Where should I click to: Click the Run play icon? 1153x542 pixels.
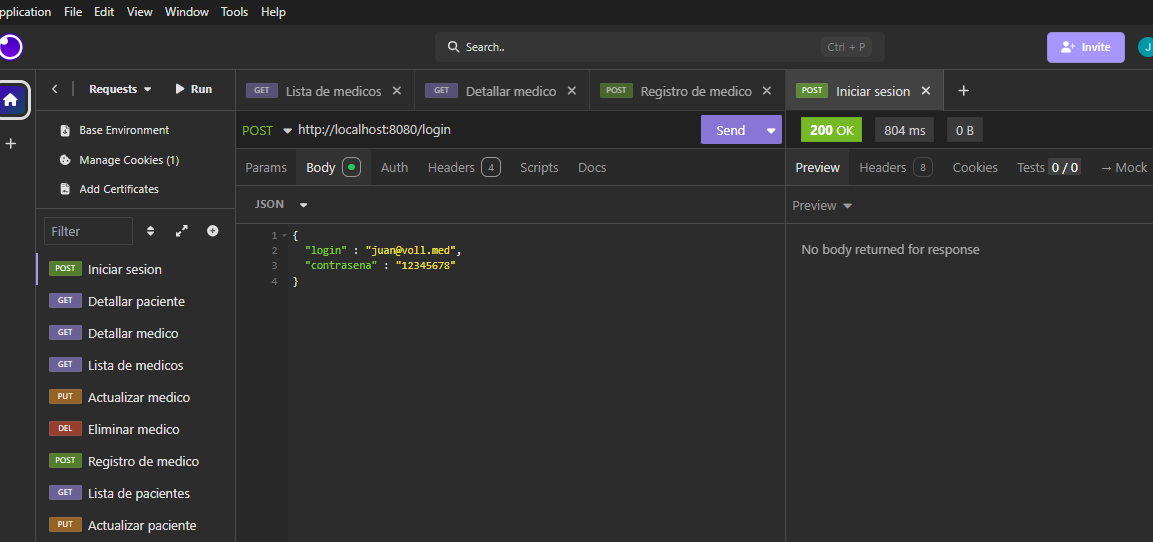[179, 89]
